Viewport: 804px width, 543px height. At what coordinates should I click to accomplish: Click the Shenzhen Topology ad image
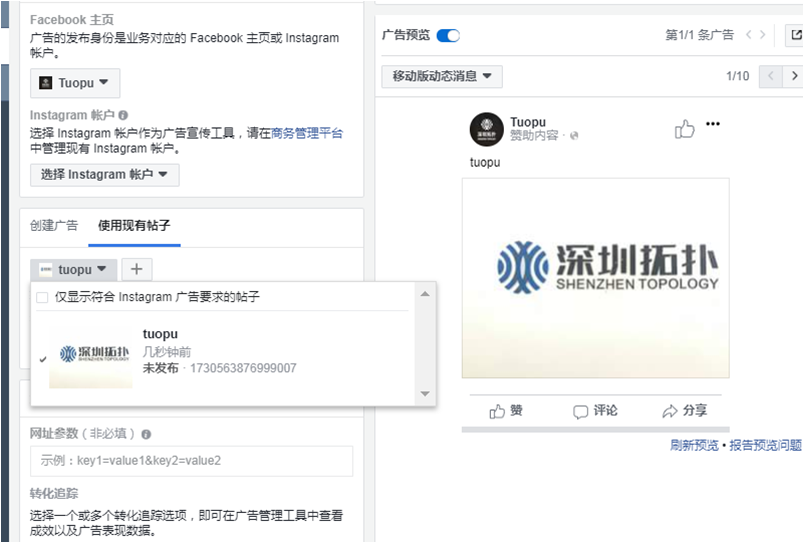595,278
